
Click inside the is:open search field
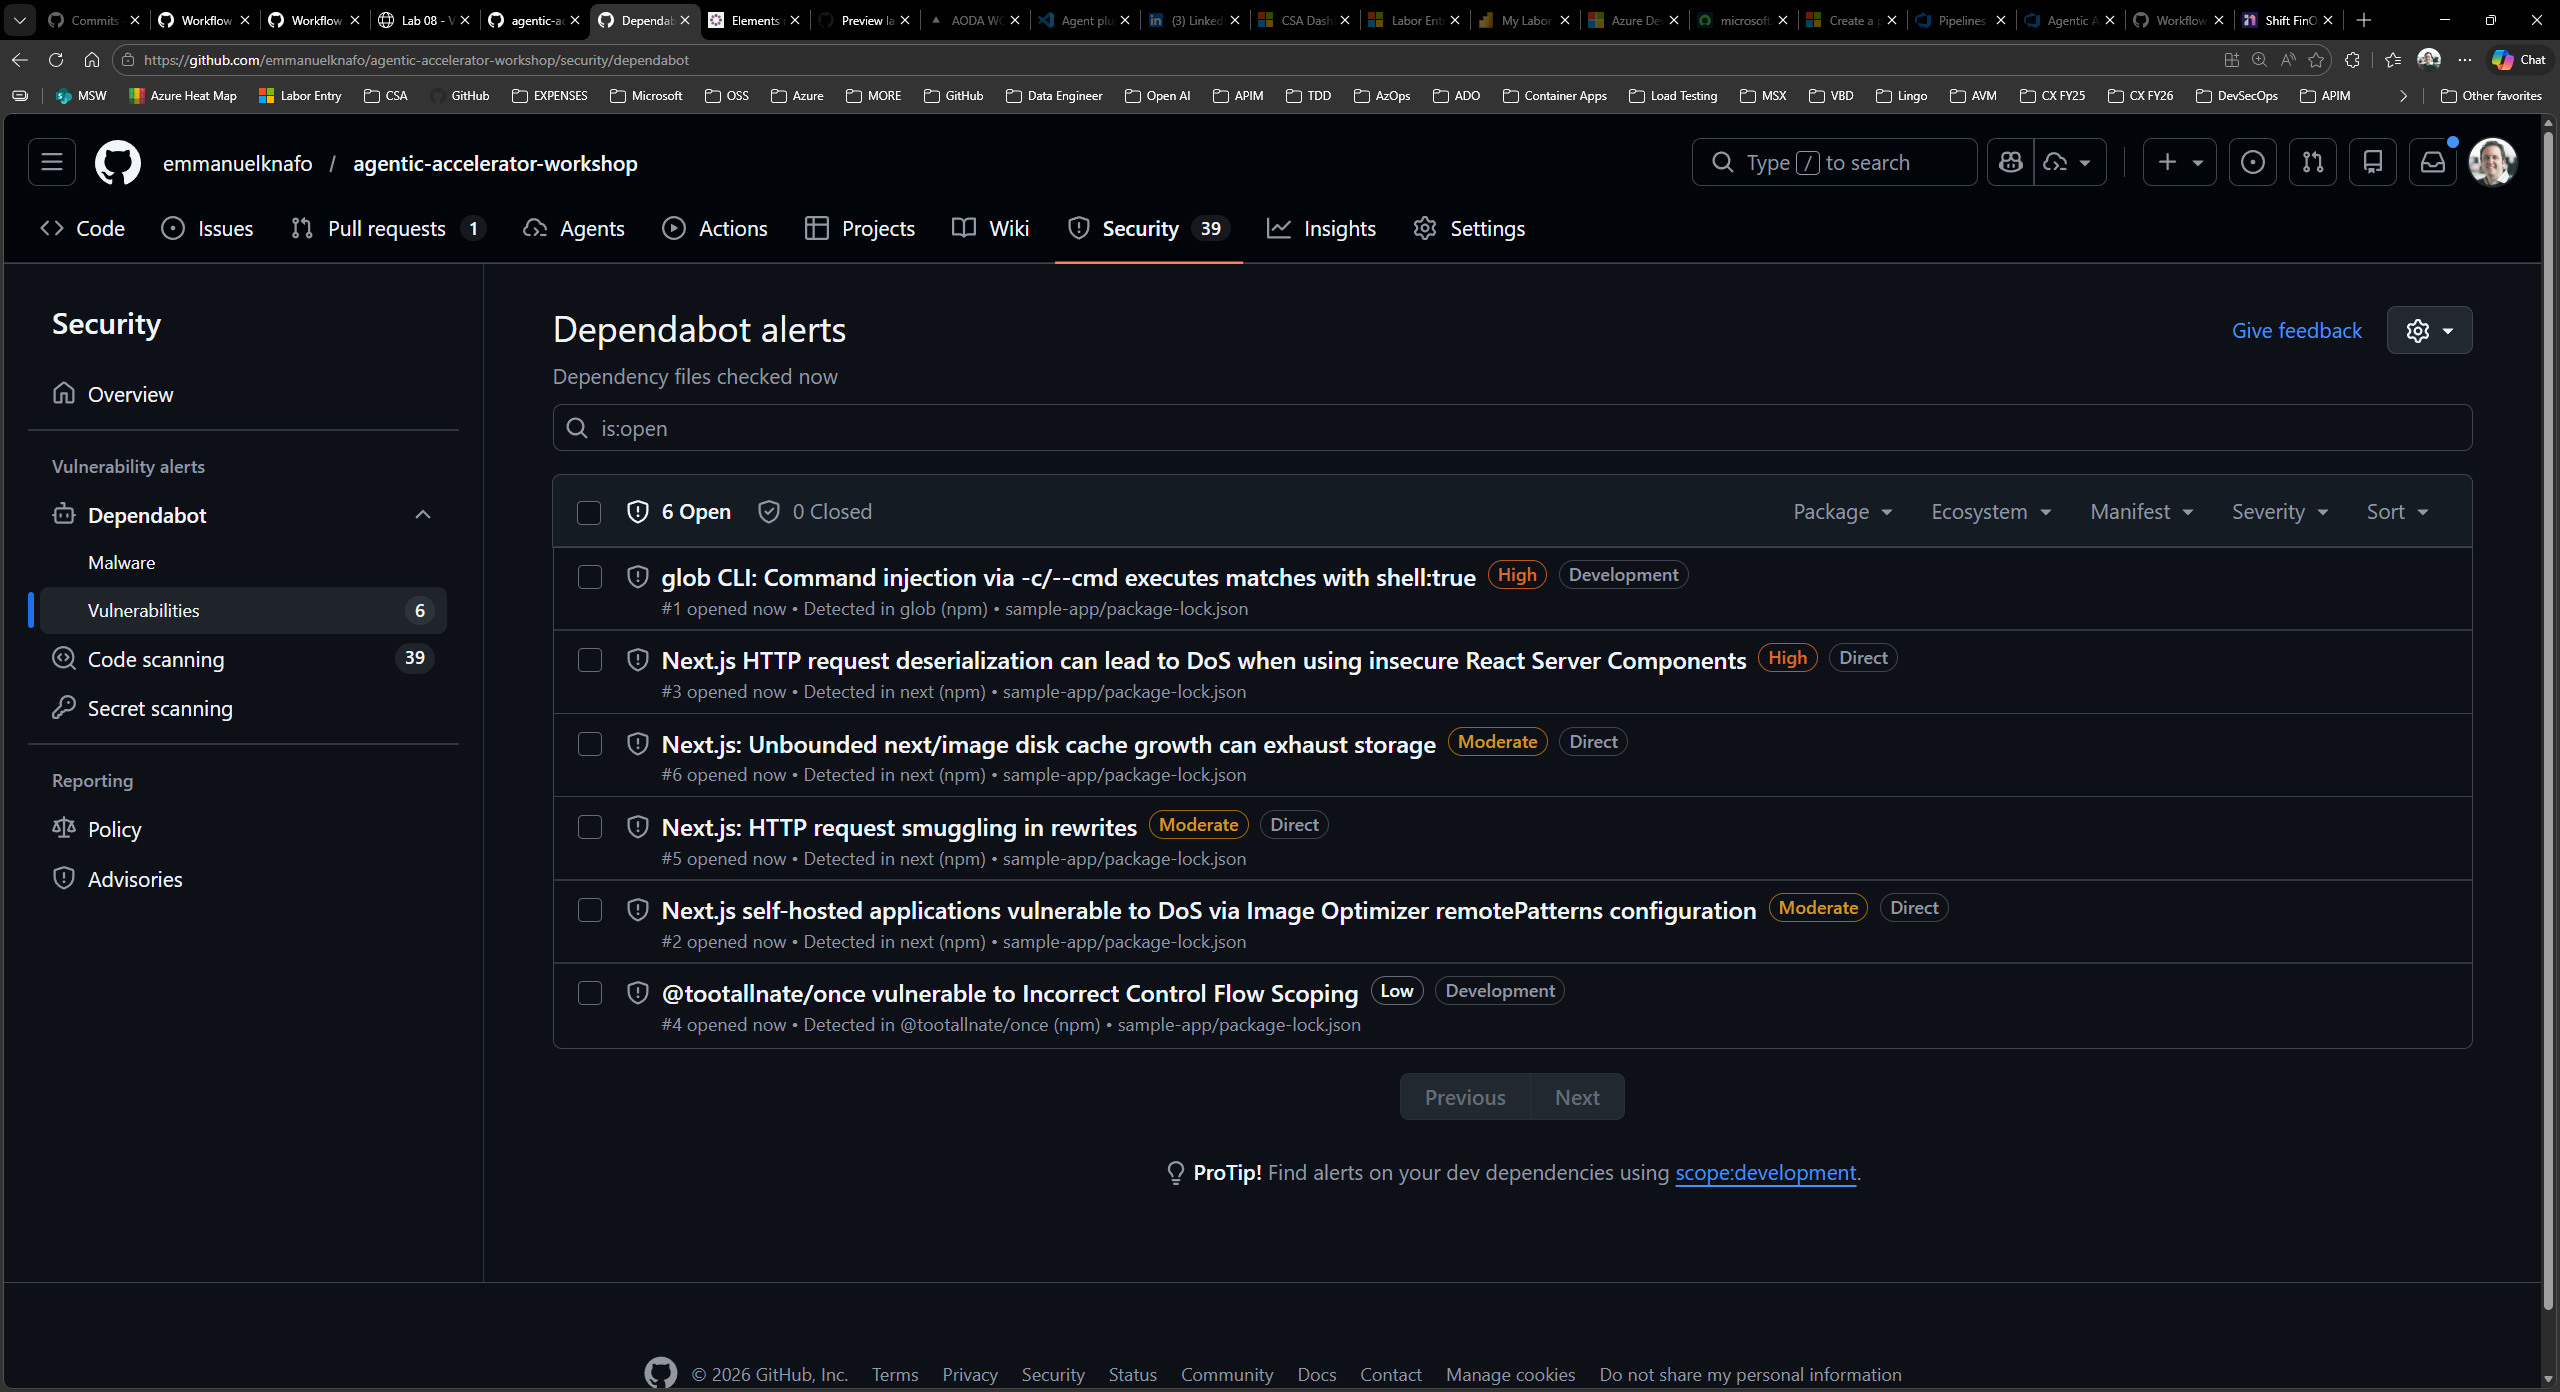1200,428
